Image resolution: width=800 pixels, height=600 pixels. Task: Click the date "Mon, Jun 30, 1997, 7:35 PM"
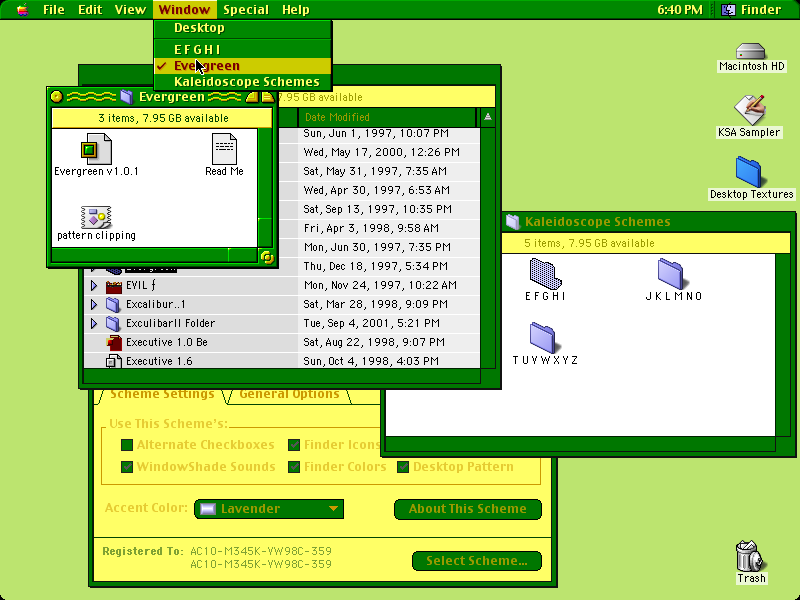pyautogui.click(x=377, y=247)
